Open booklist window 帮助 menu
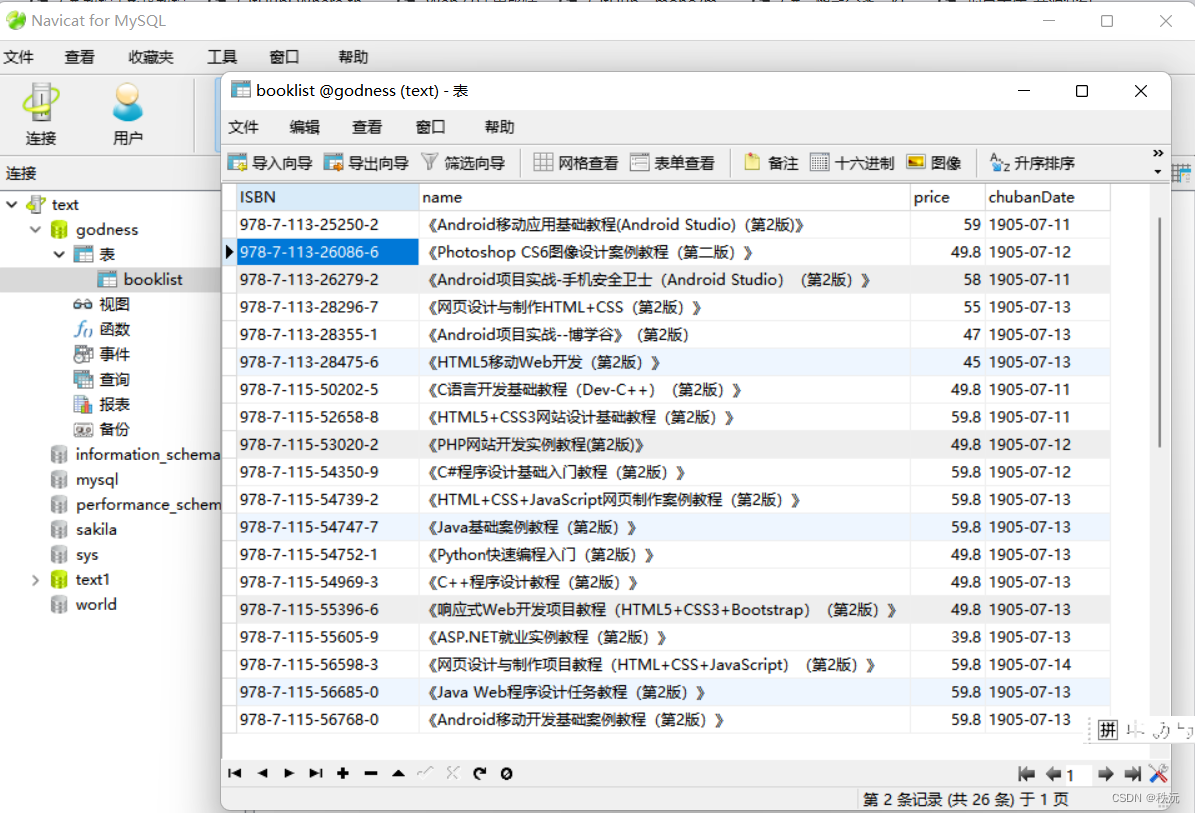The width and height of the screenshot is (1195, 813). point(499,127)
